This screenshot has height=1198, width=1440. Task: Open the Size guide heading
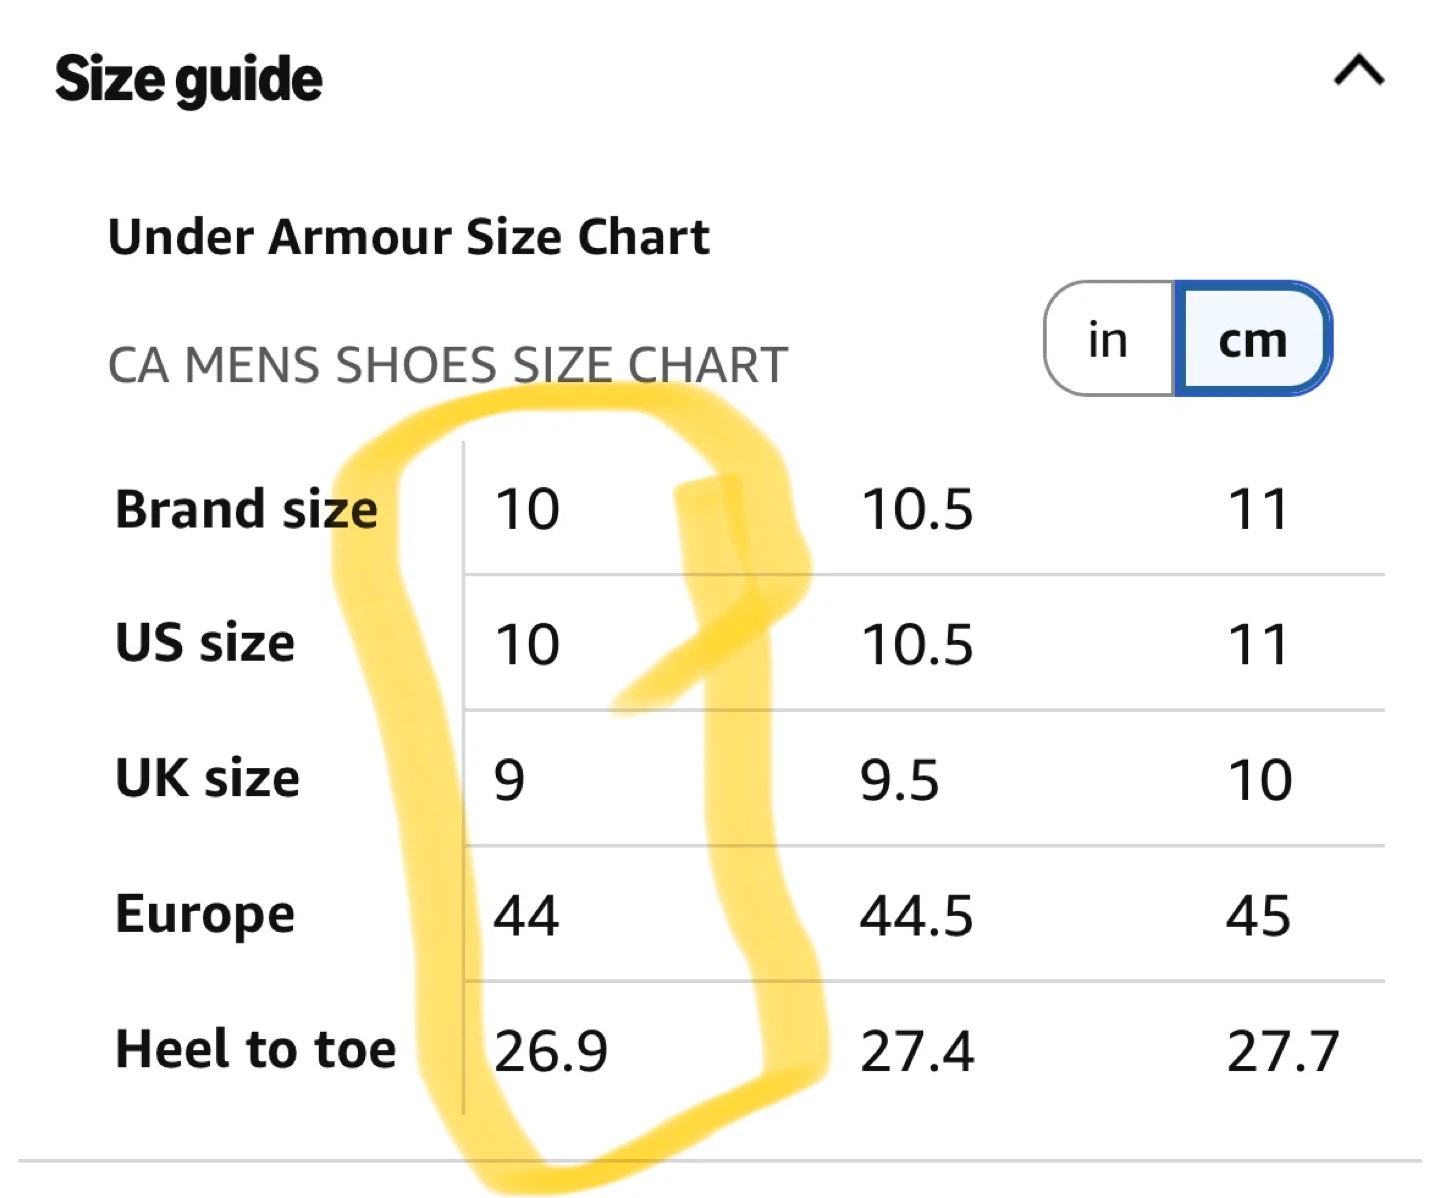click(x=189, y=80)
